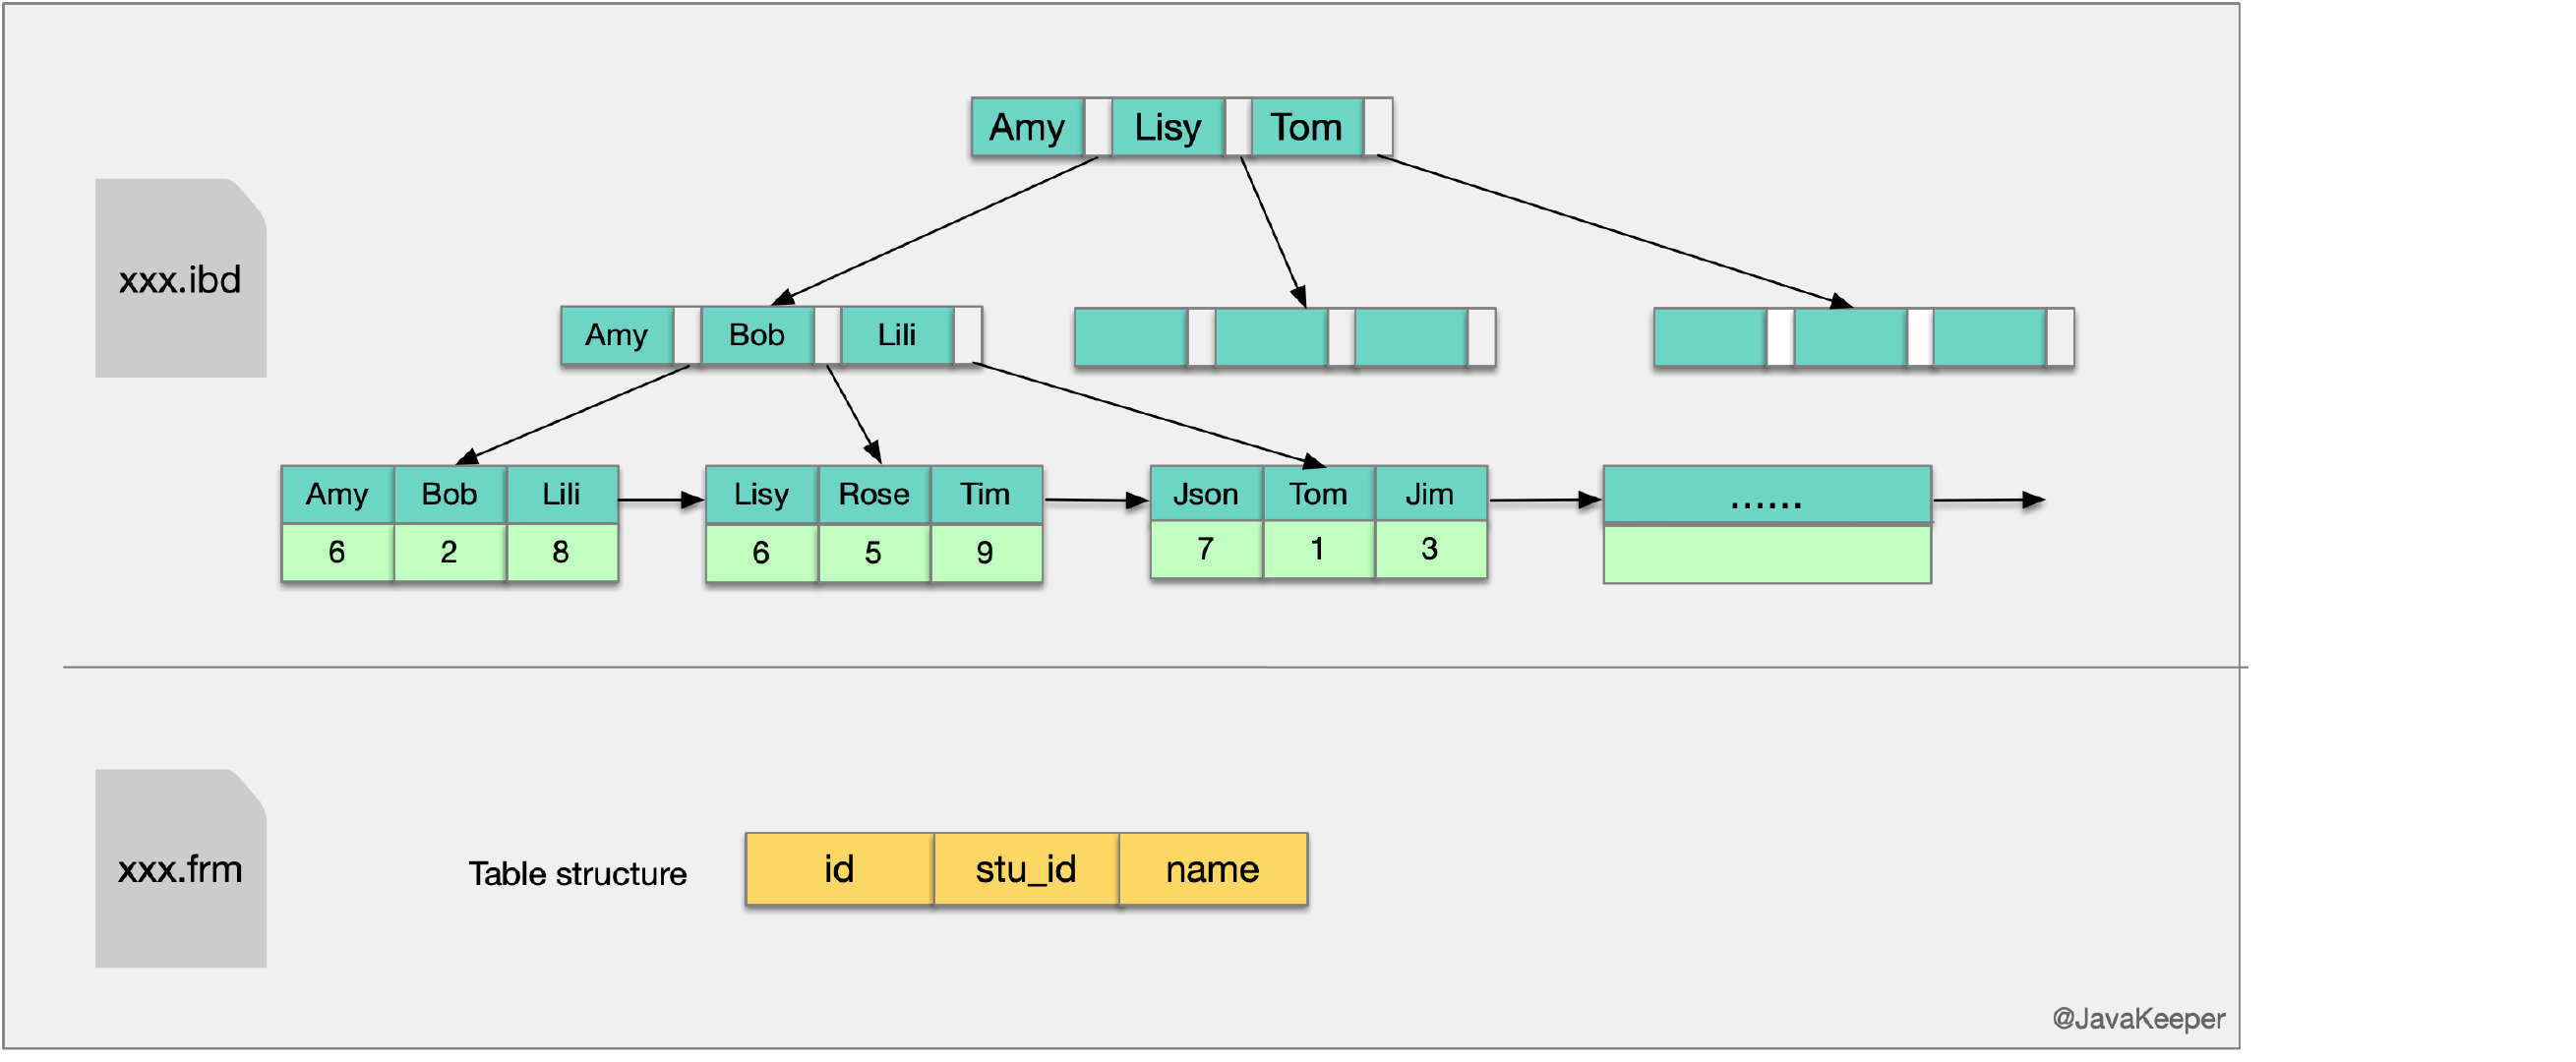Click the @JavaKeeper watermark text

(2138, 1019)
